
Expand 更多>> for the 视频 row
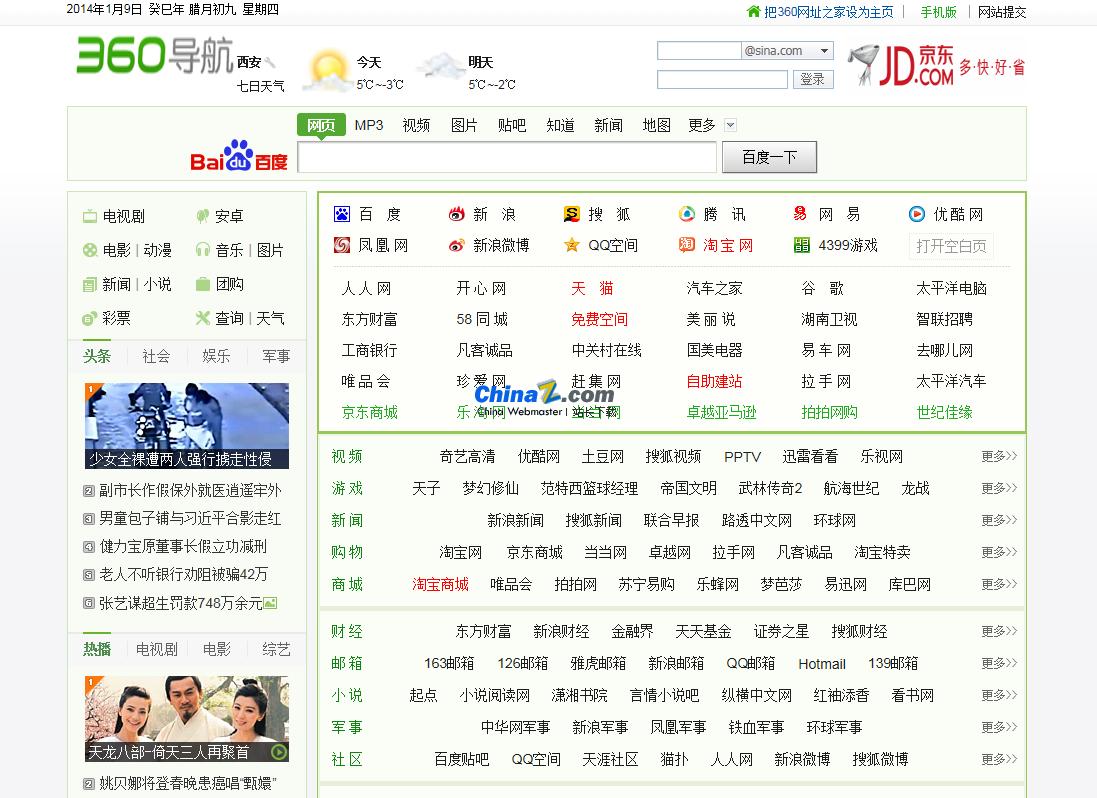(999, 457)
